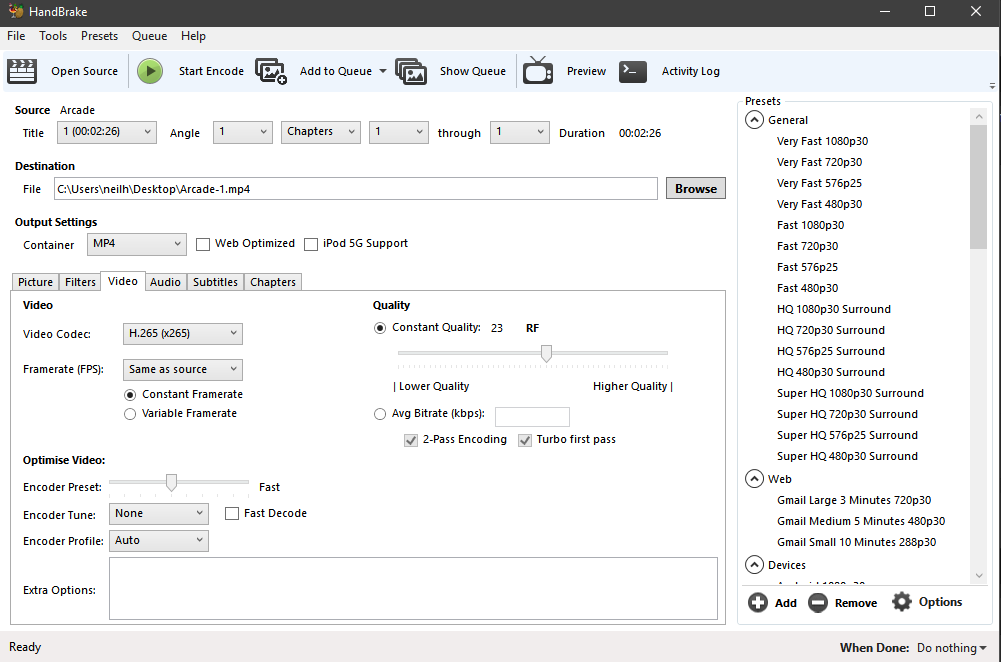
Task: Open the File menu
Action: point(16,36)
